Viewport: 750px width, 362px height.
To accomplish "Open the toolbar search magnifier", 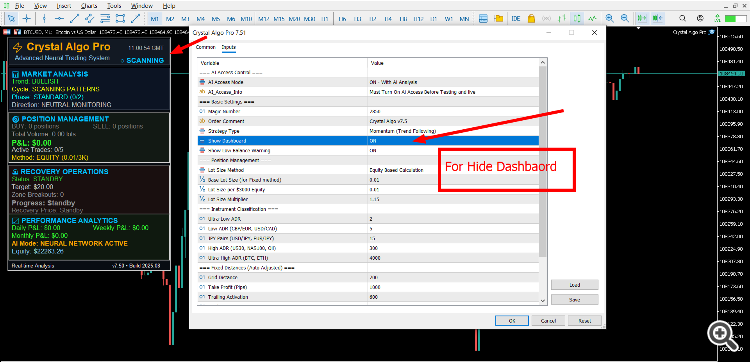I will tap(683, 19).
